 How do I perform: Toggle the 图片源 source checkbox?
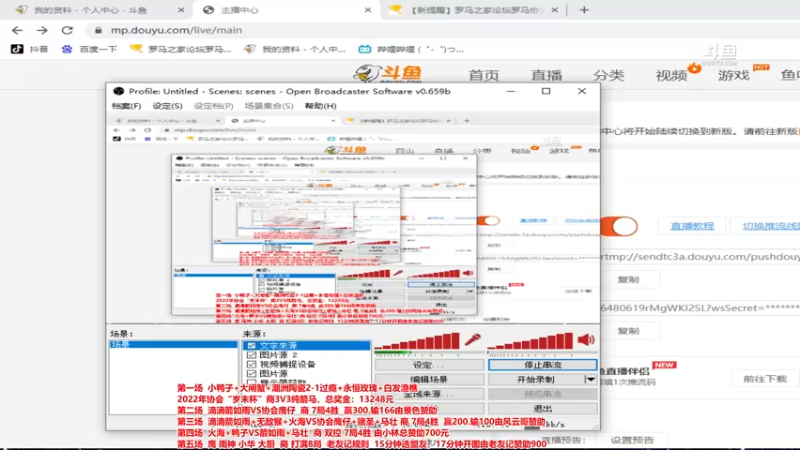point(251,373)
